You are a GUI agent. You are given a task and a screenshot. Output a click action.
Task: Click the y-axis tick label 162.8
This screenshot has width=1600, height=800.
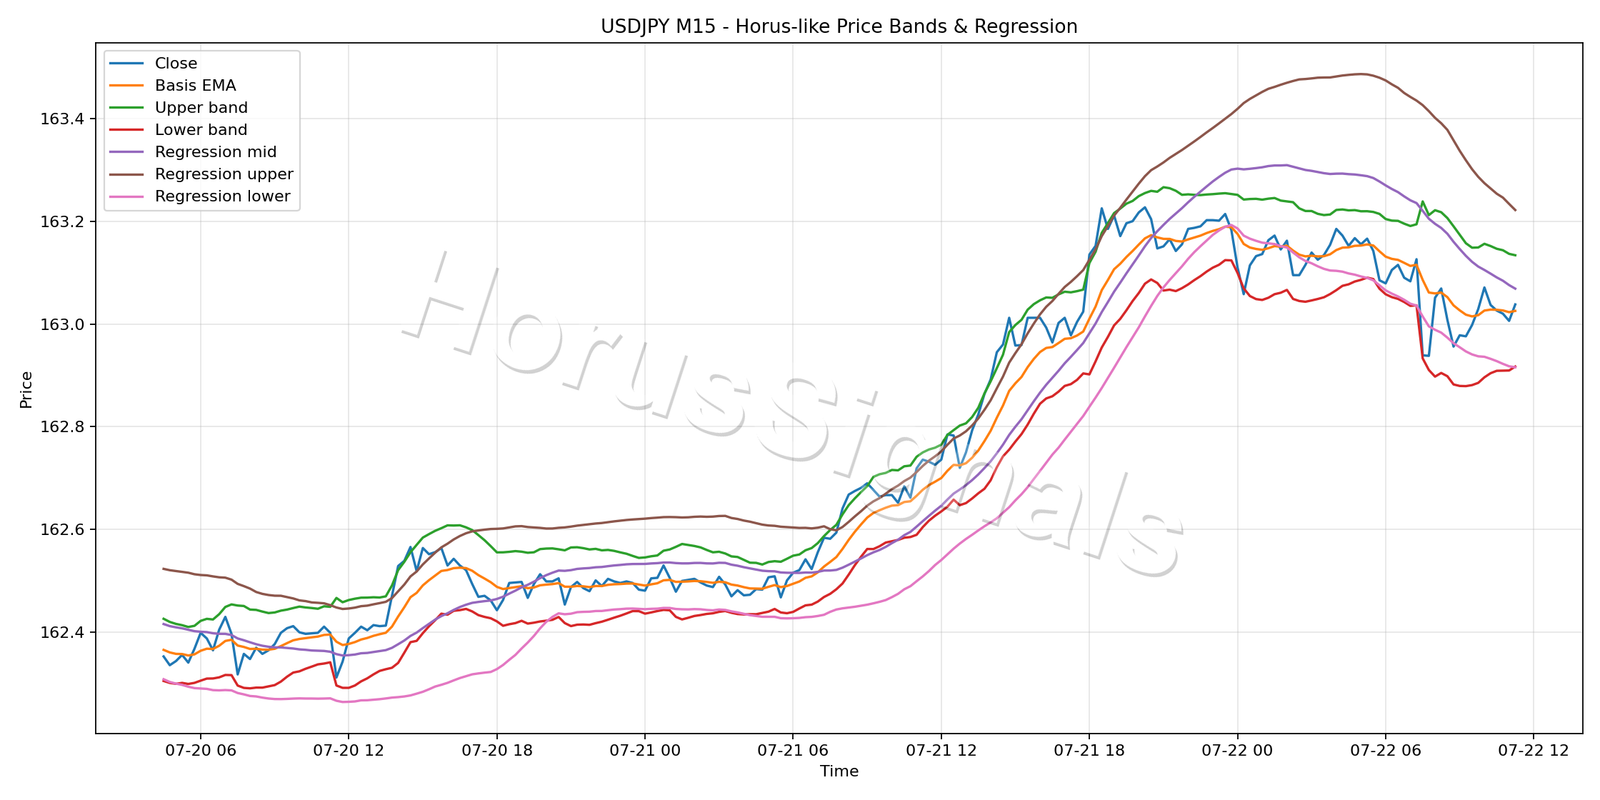pos(64,427)
